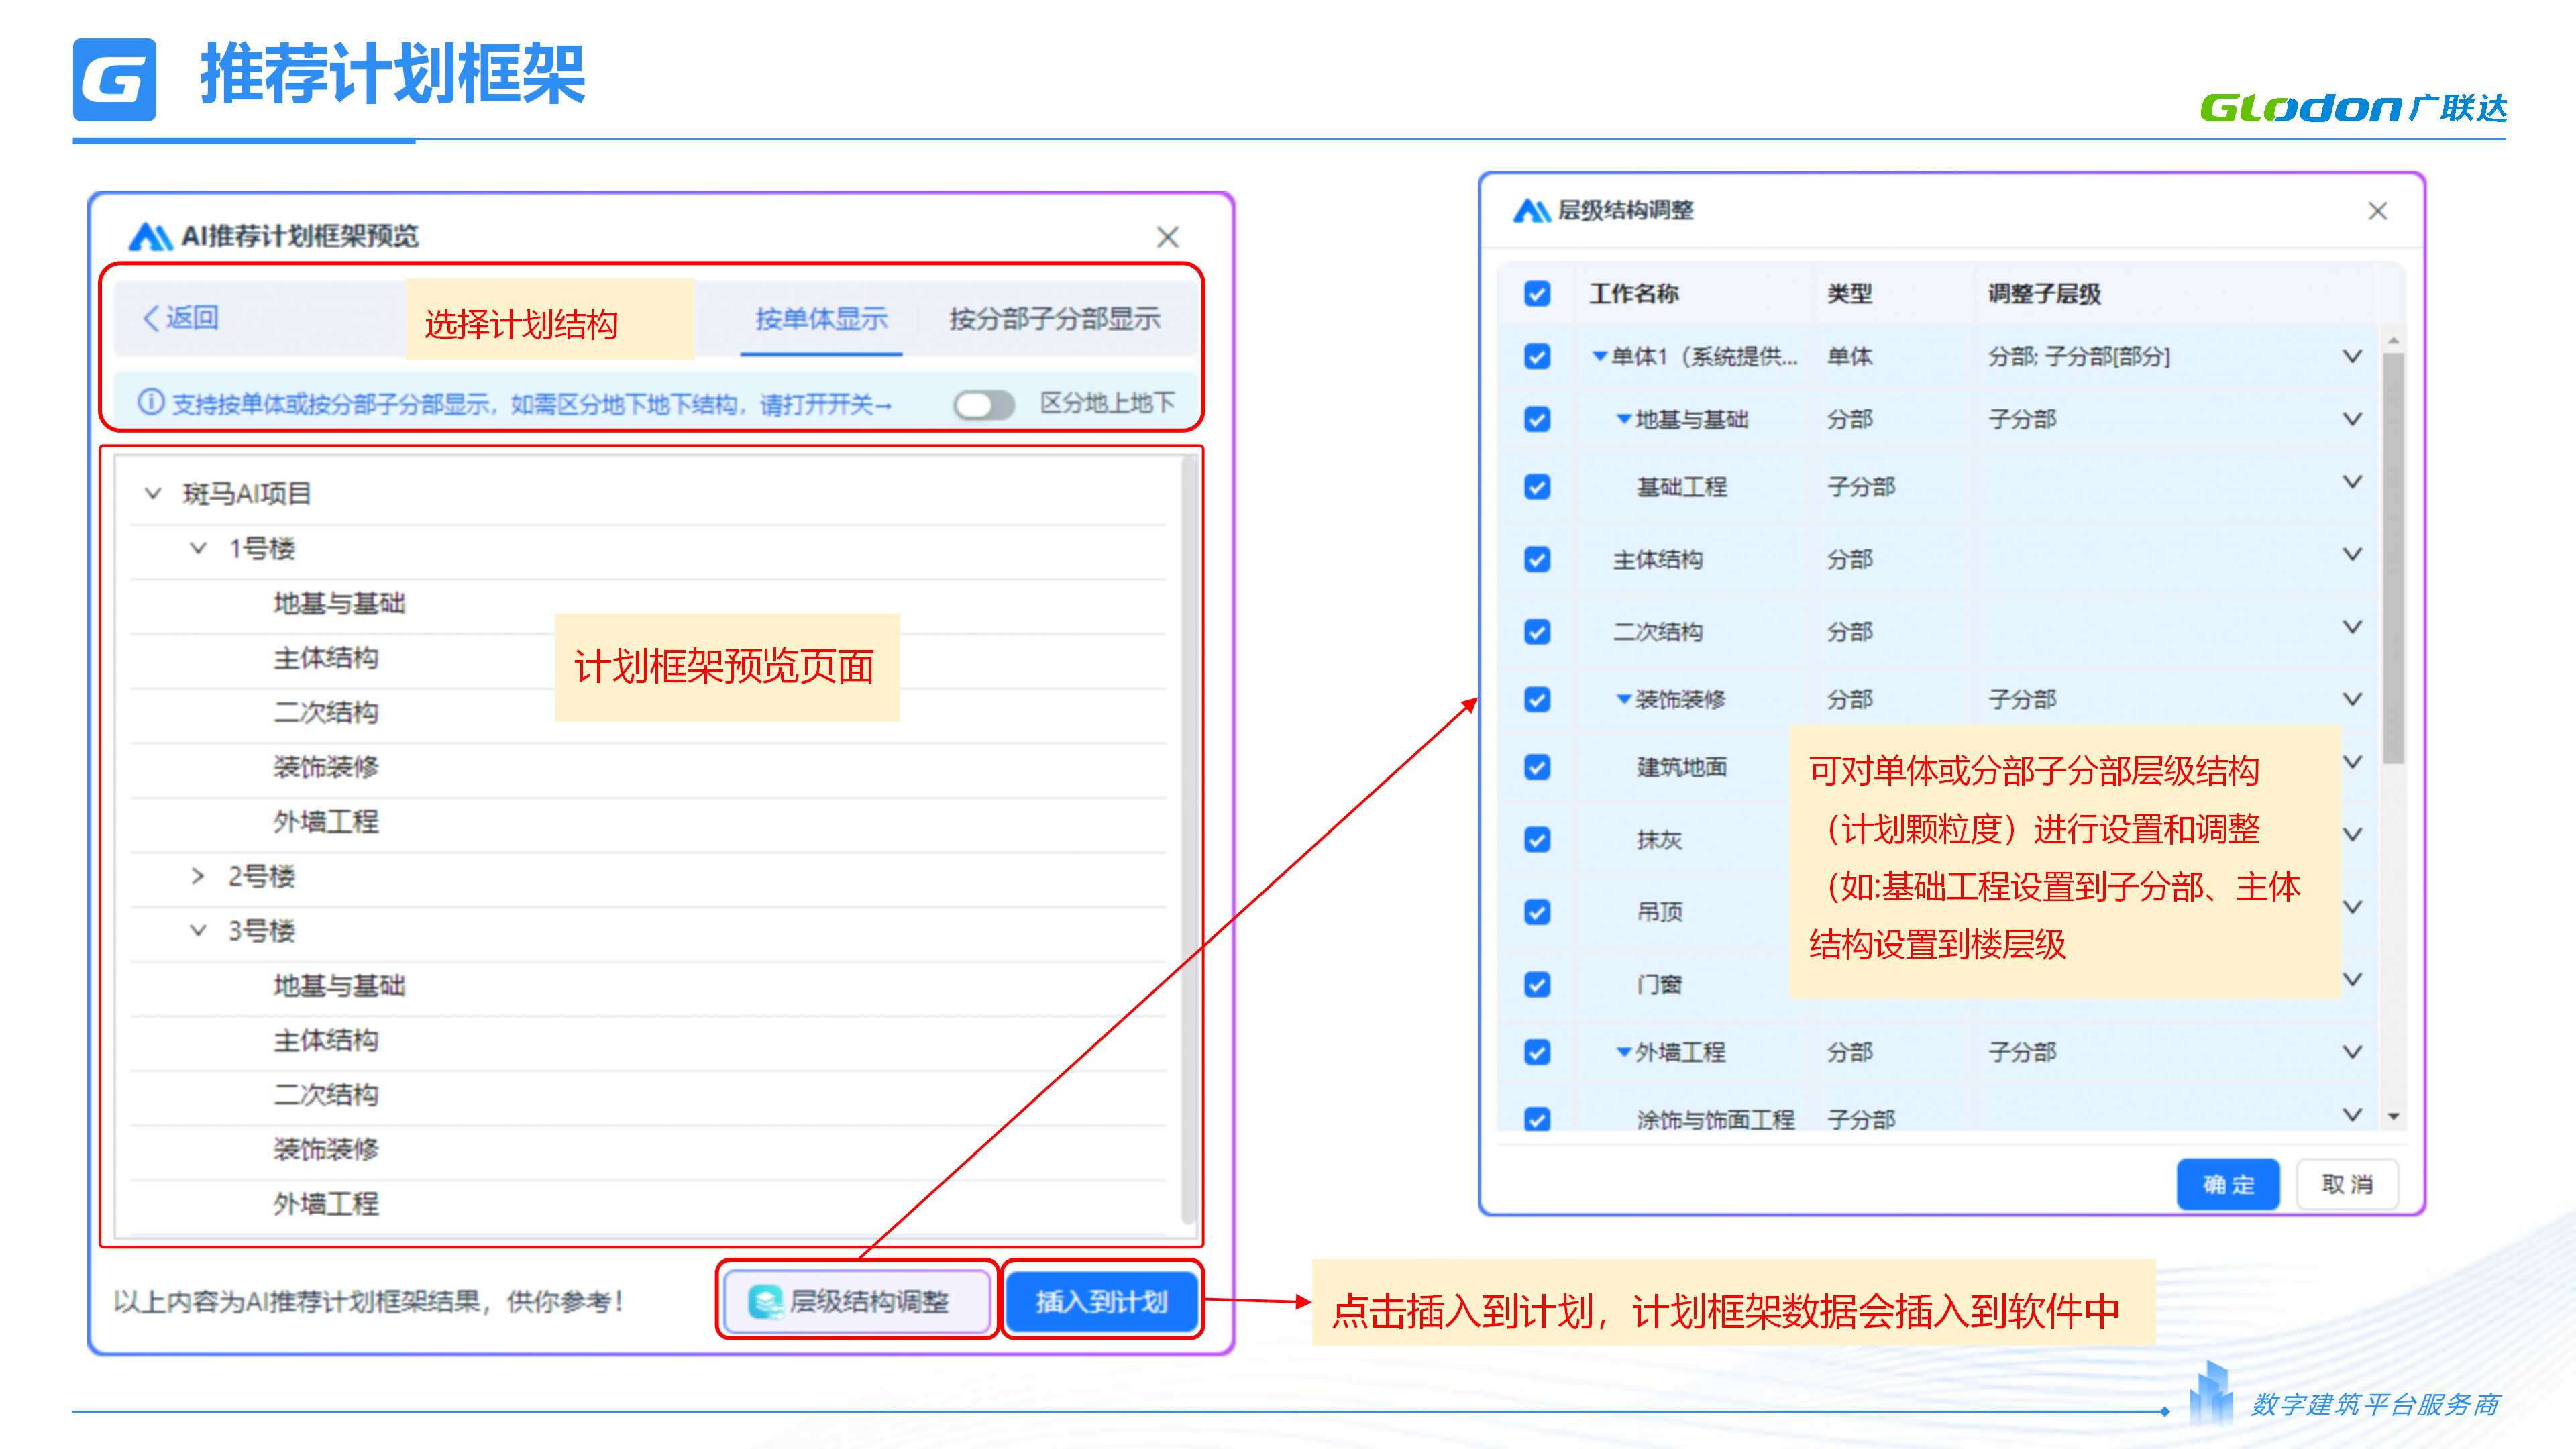Click the Glodon广联达 logo

pyautogui.click(x=2353, y=107)
